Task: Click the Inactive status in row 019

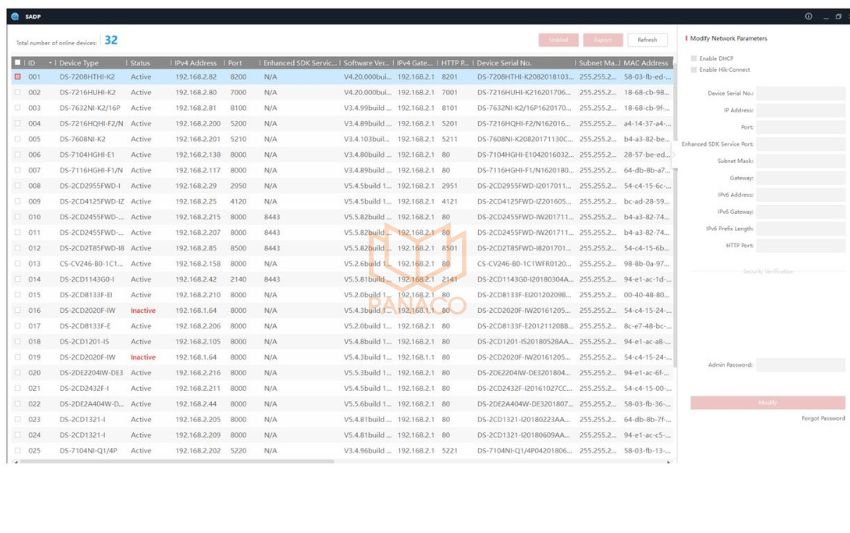Action: (143, 357)
